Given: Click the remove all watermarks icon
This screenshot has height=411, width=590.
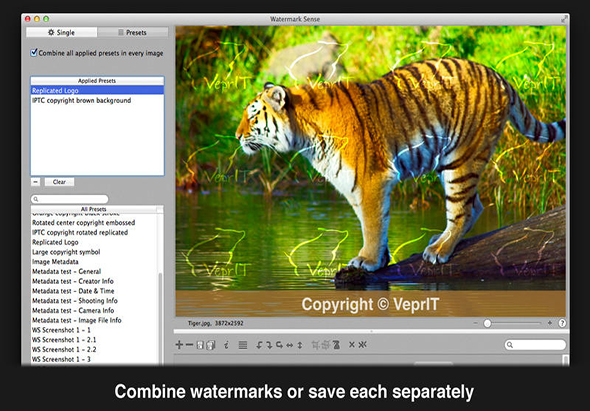Looking at the screenshot, I should [362, 344].
